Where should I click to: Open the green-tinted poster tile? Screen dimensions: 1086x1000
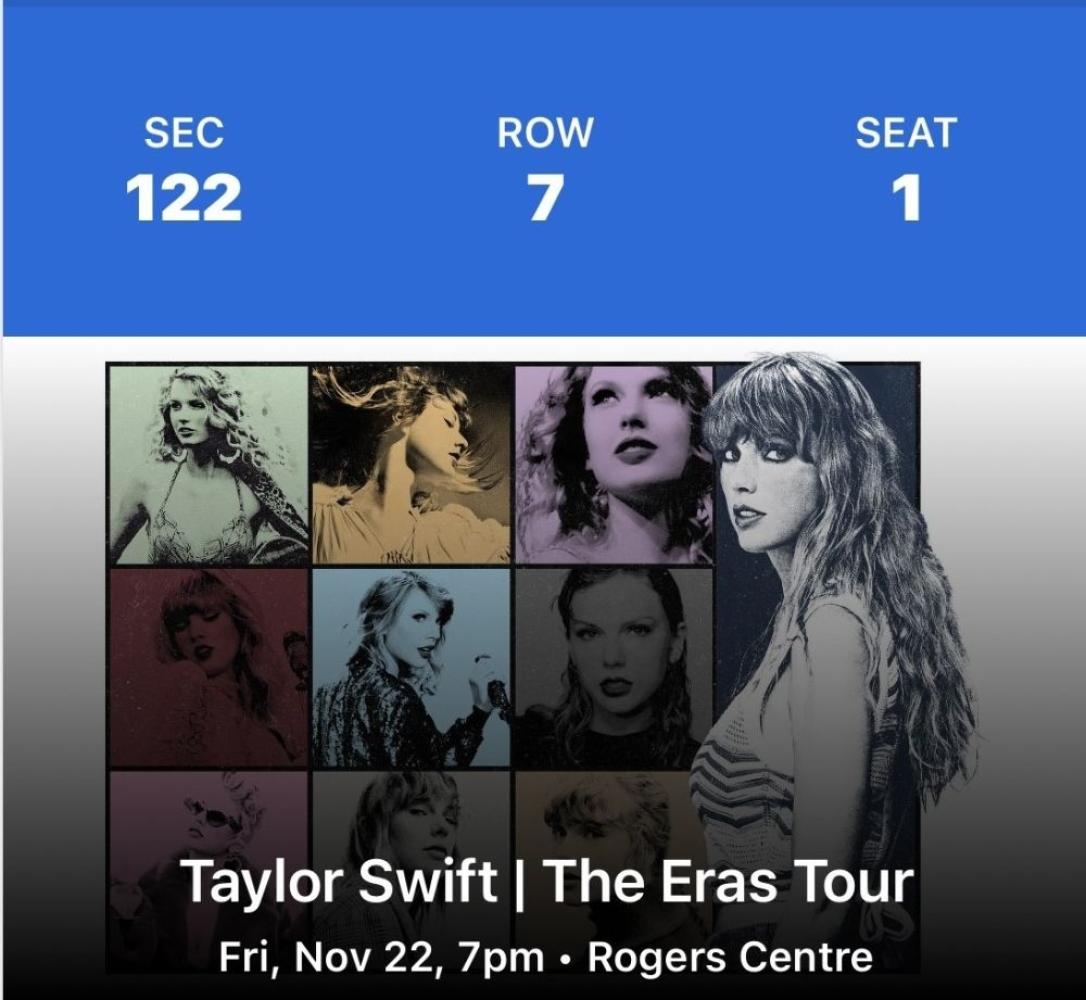208,465
